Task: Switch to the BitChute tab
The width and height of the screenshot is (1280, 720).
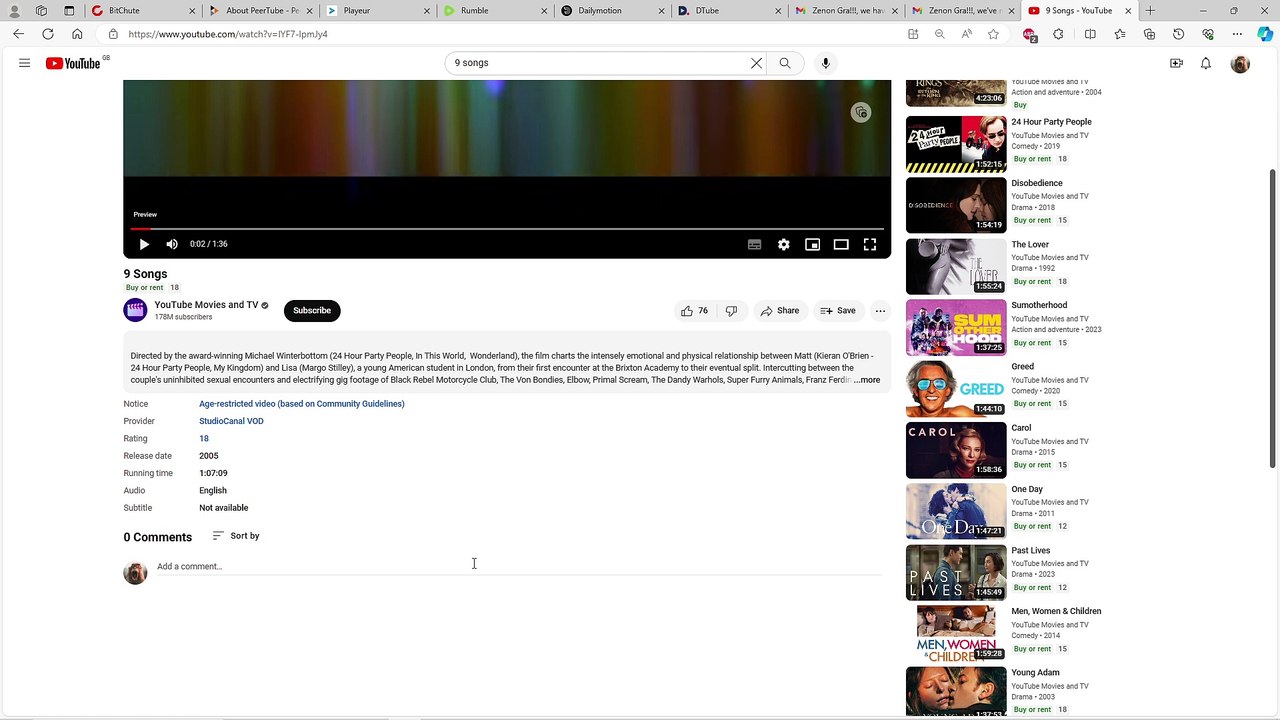Action: point(143,11)
